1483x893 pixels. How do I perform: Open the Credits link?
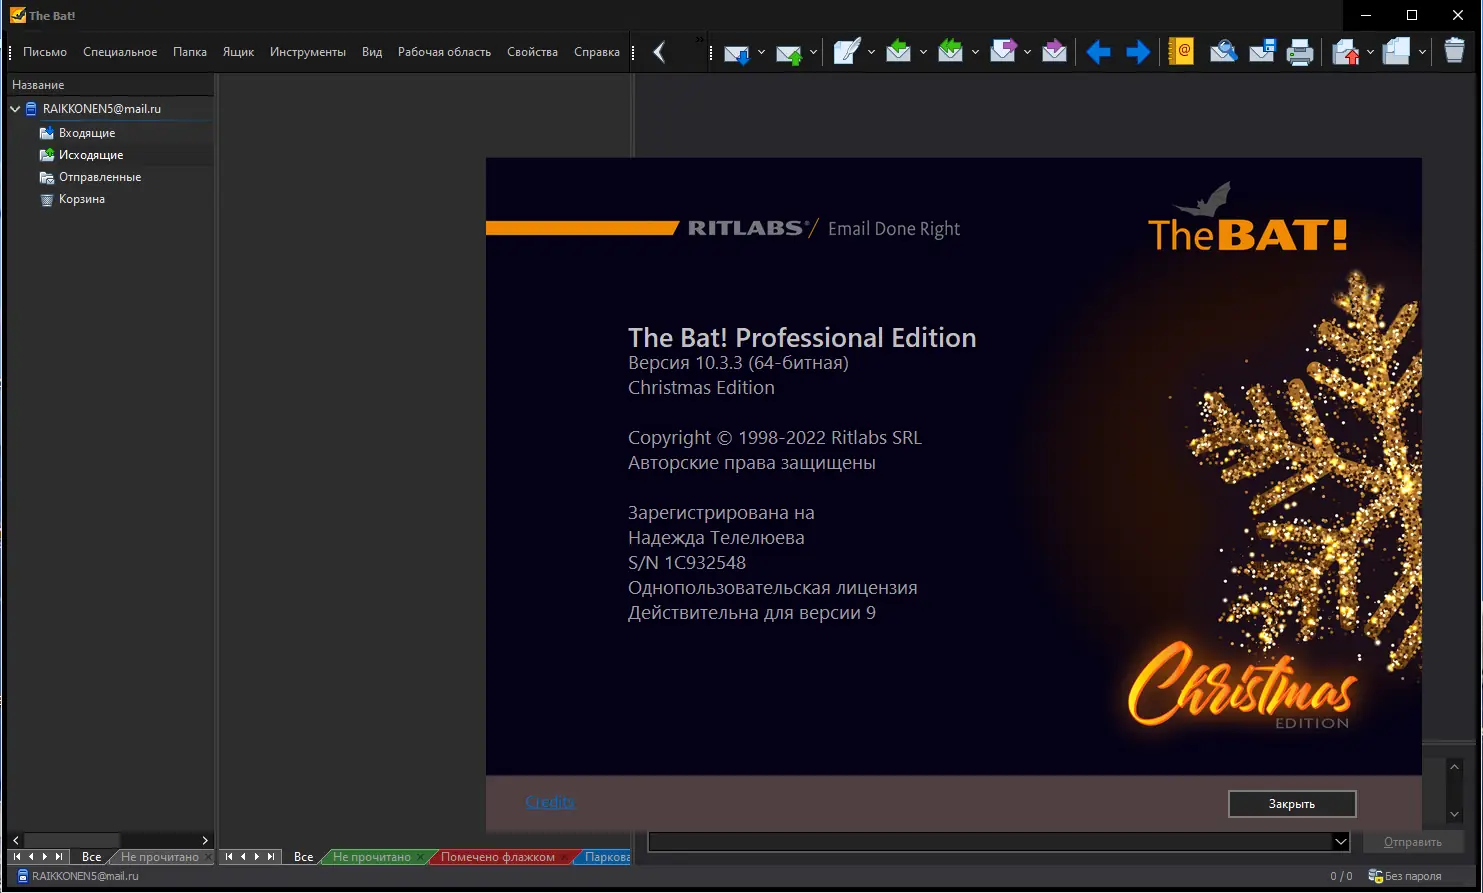pos(550,802)
